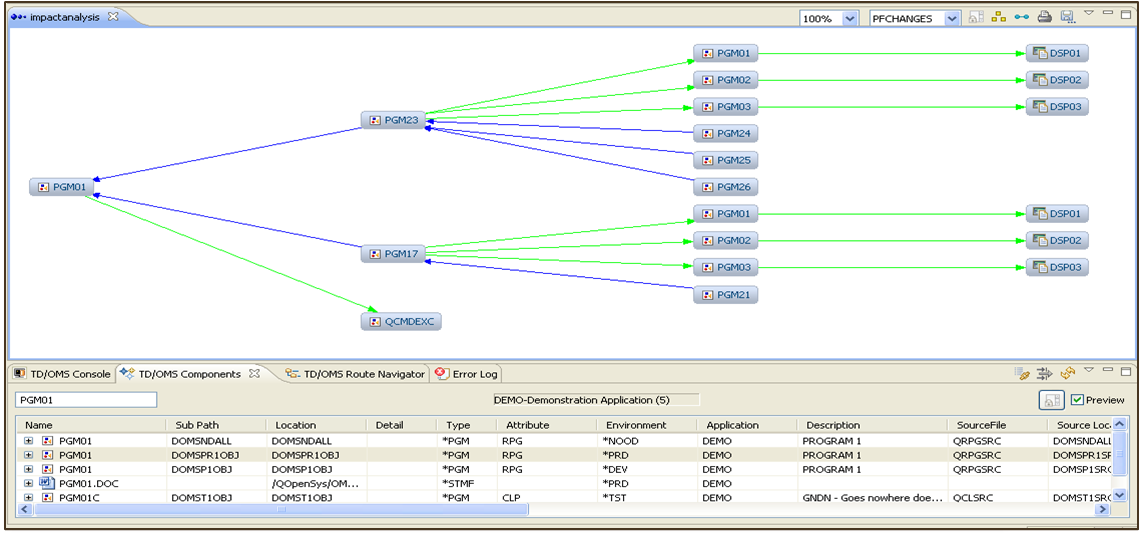Print the impact analysis diagram
1139x534 pixels.
click(x=1044, y=17)
